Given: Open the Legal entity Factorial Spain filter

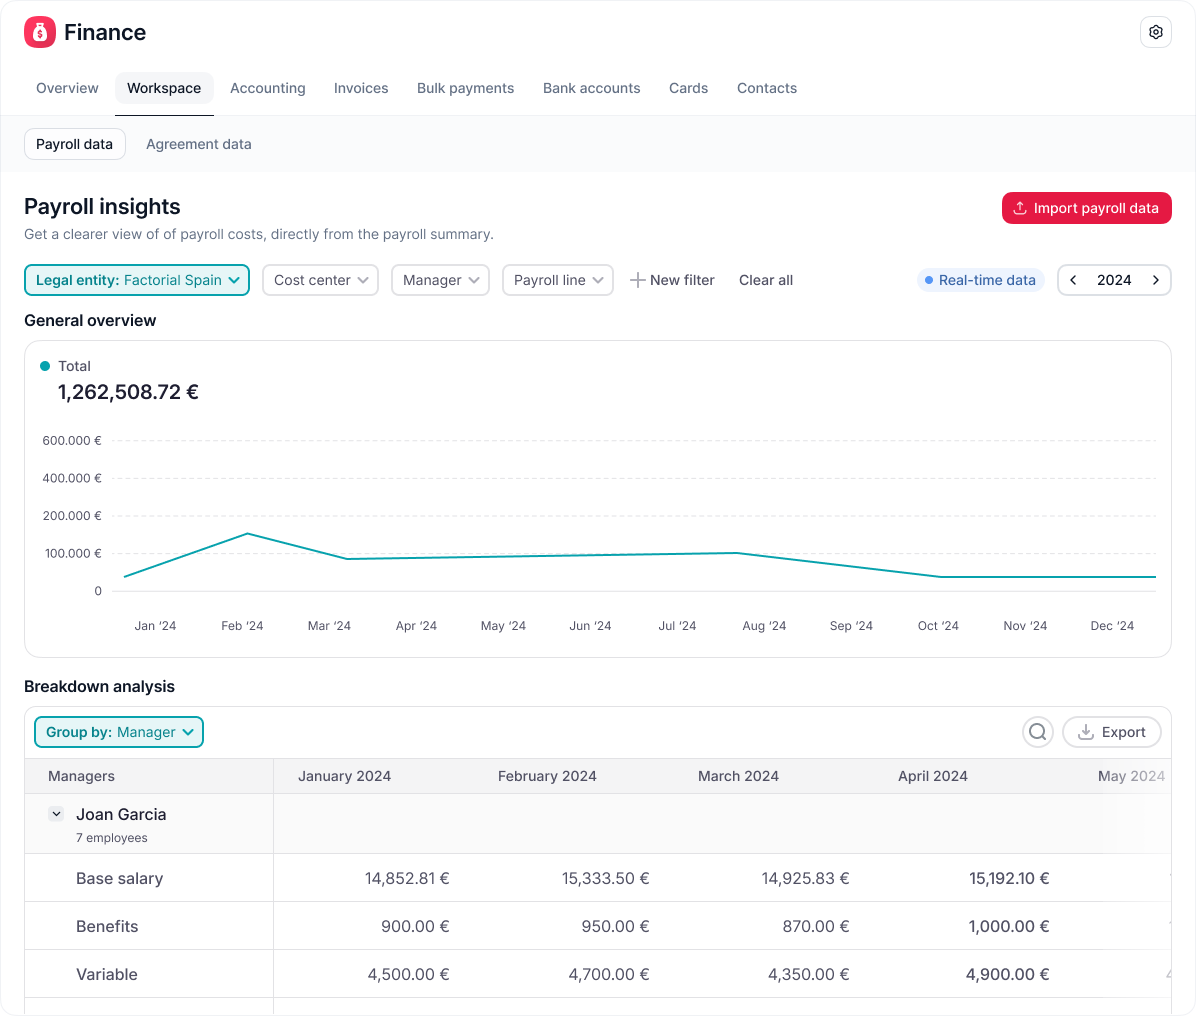Looking at the screenshot, I should (x=137, y=280).
